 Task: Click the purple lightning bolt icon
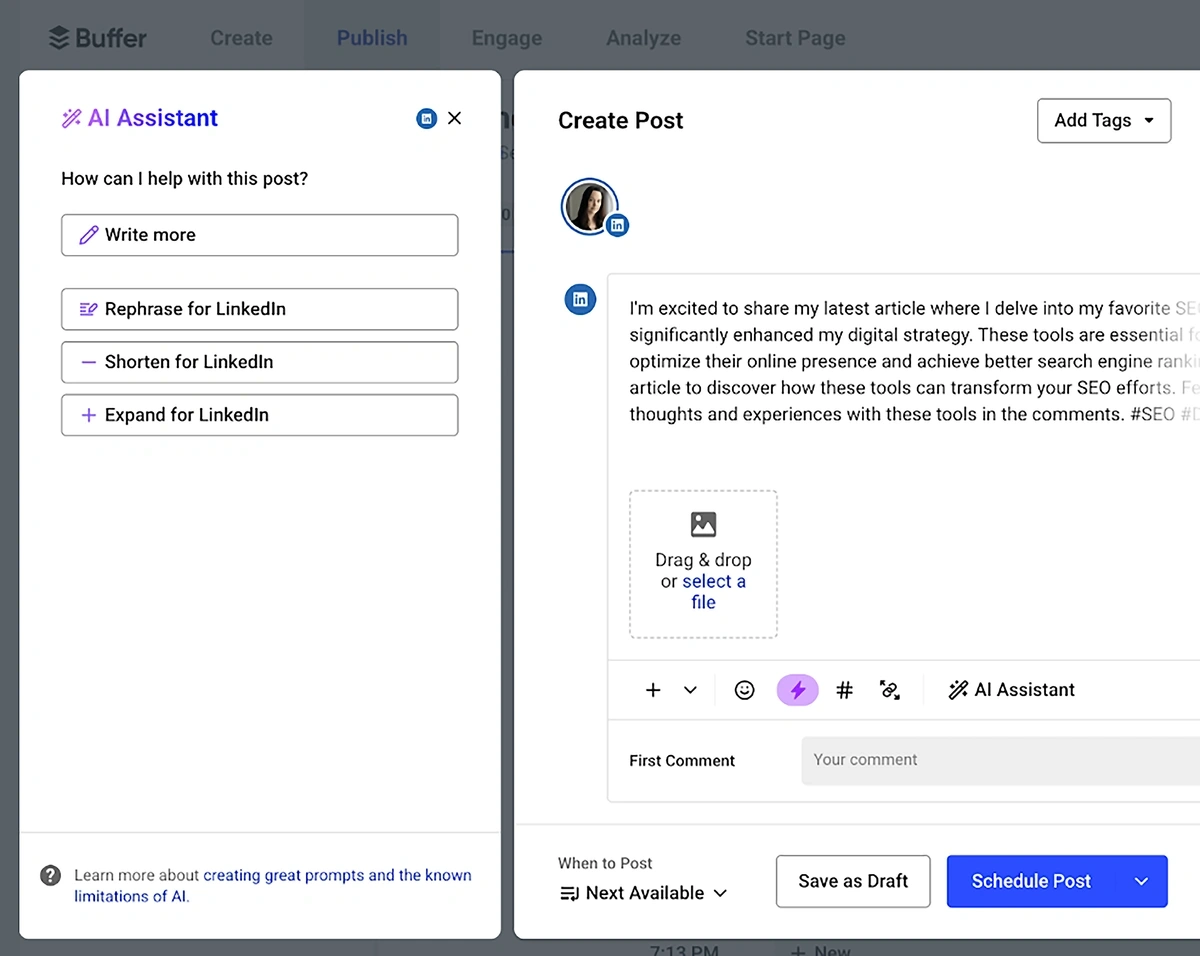pyautogui.click(x=798, y=690)
